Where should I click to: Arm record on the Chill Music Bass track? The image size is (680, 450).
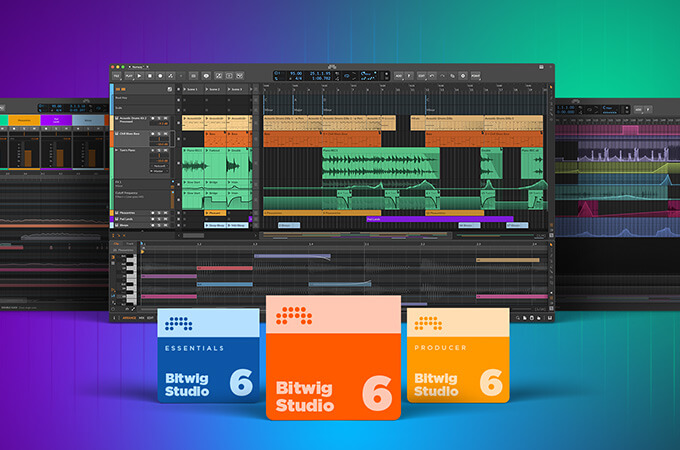(153, 134)
